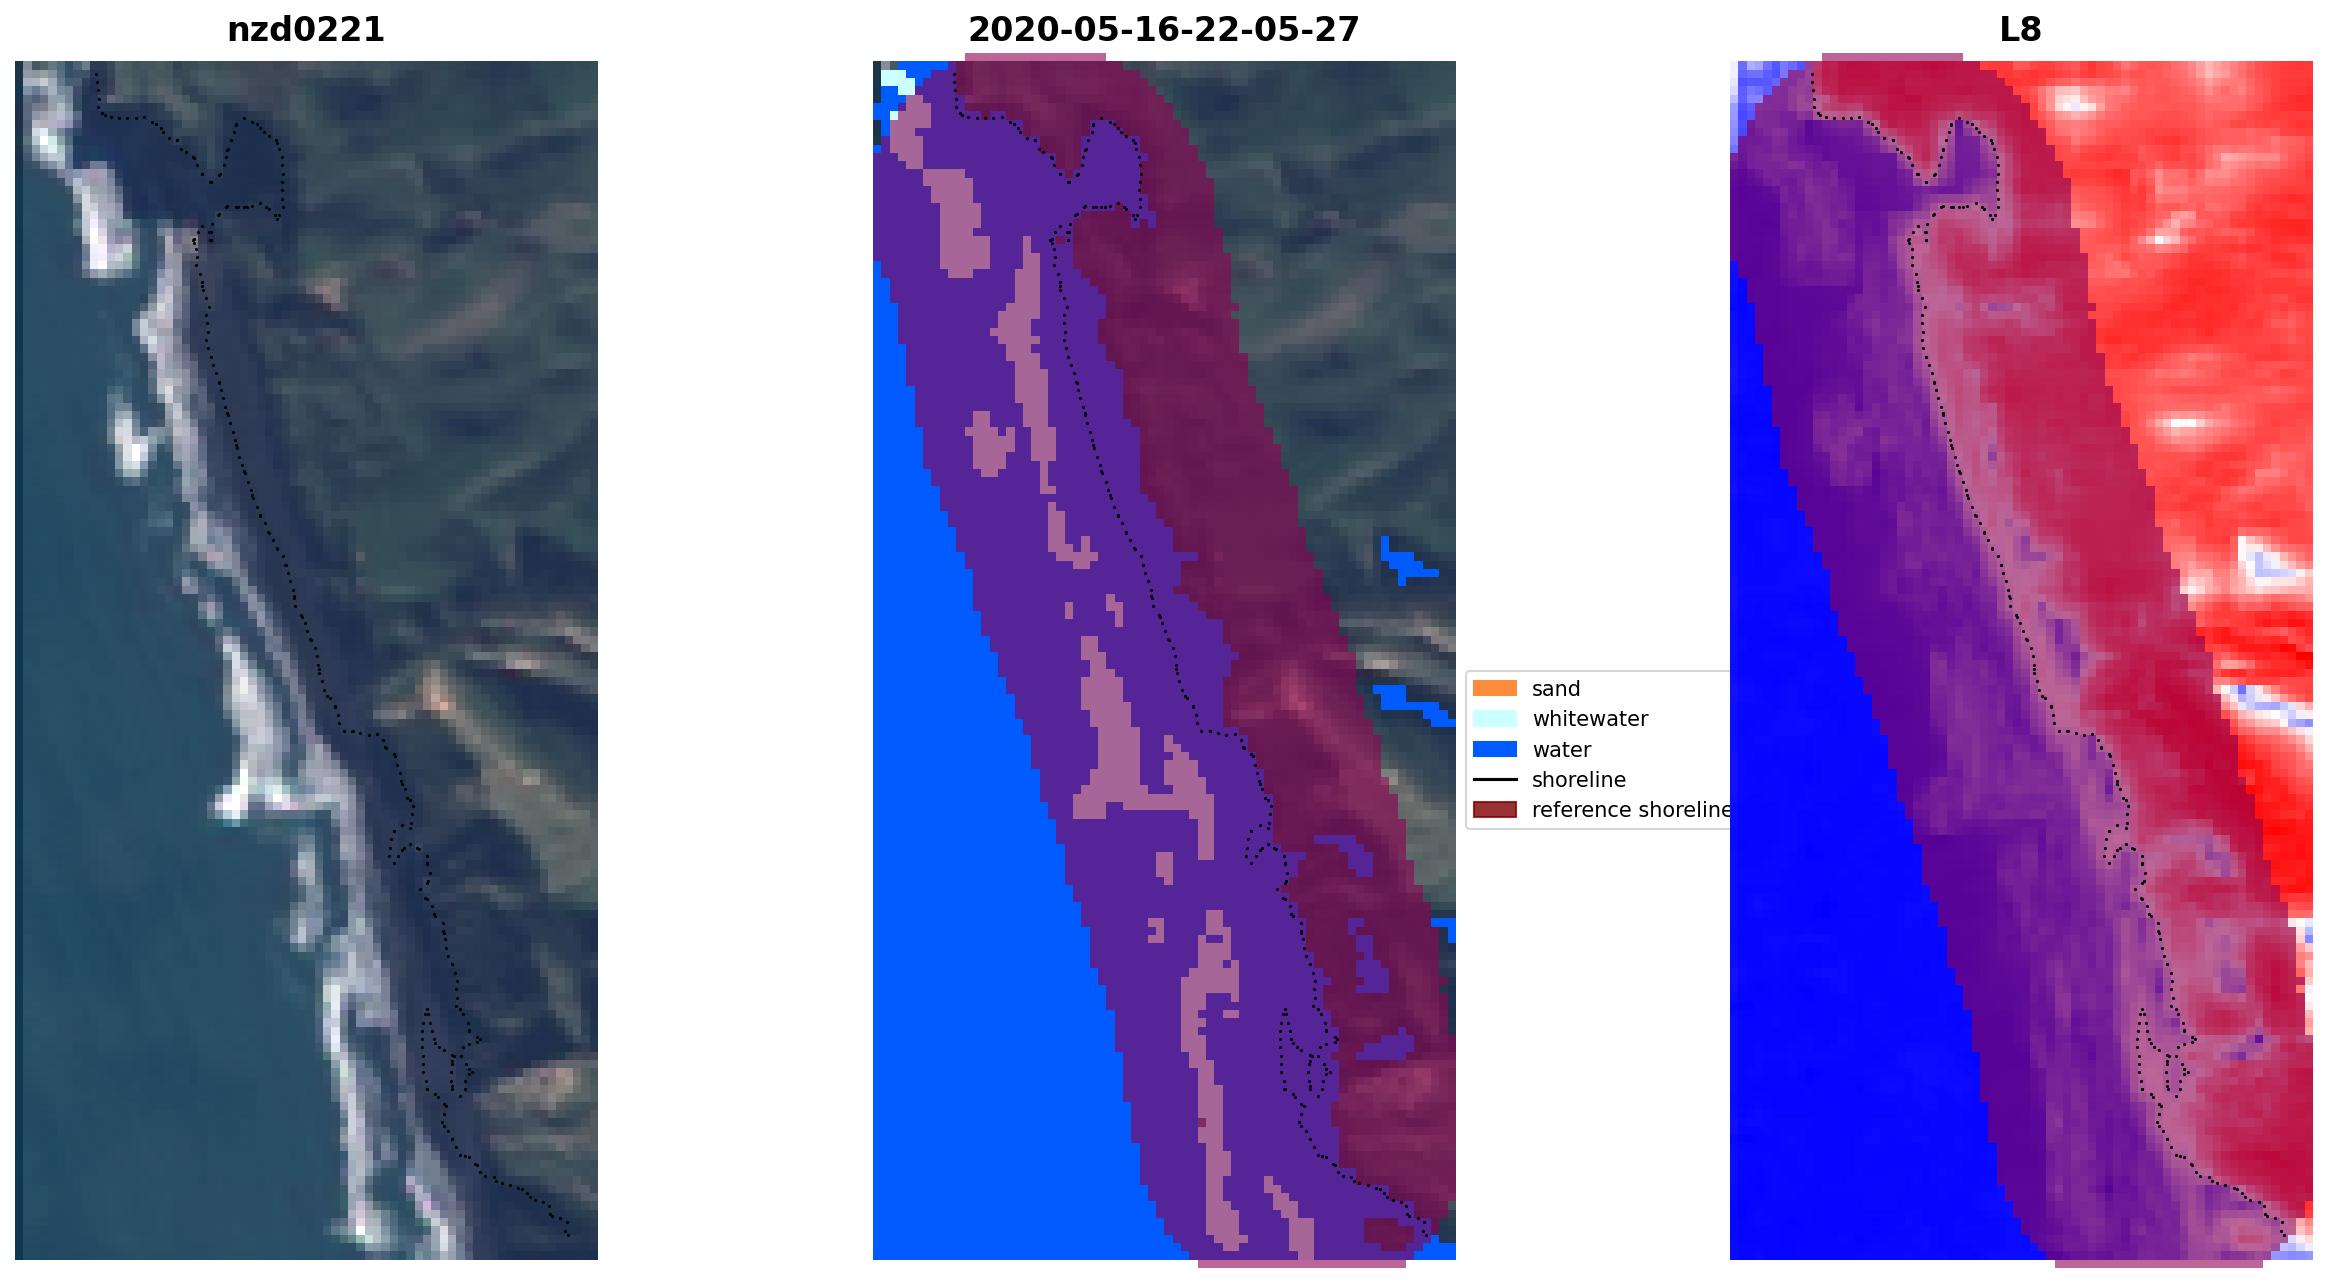Click the red-blue index image panel
2327x1283 pixels.
click(2020, 660)
